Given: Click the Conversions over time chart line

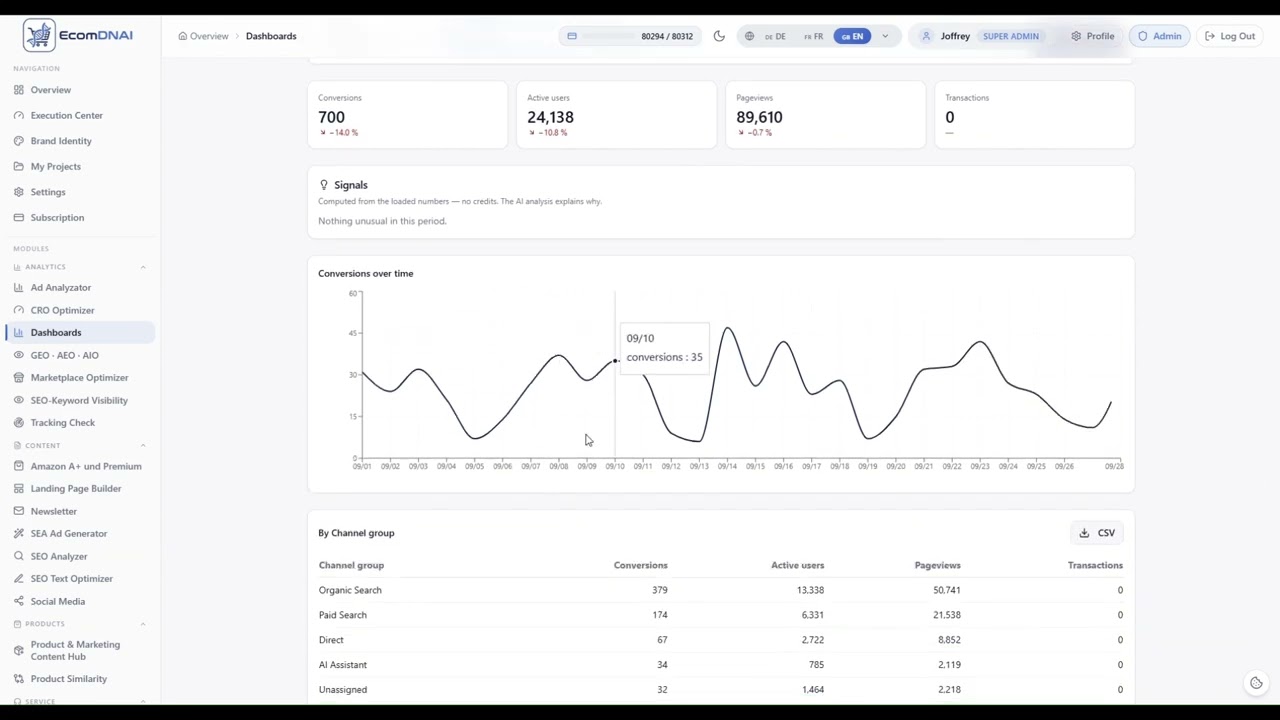Looking at the screenshot, I should (736, 386).
